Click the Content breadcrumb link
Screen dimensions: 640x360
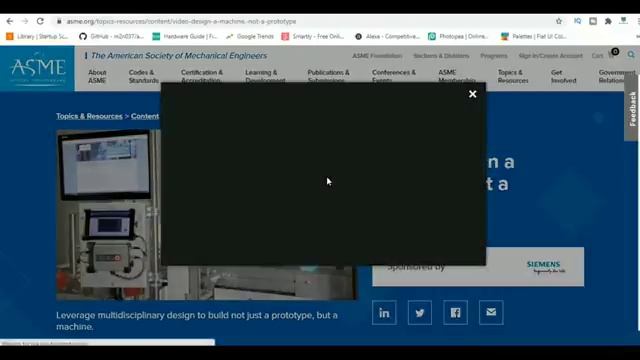tap(145, 116)
